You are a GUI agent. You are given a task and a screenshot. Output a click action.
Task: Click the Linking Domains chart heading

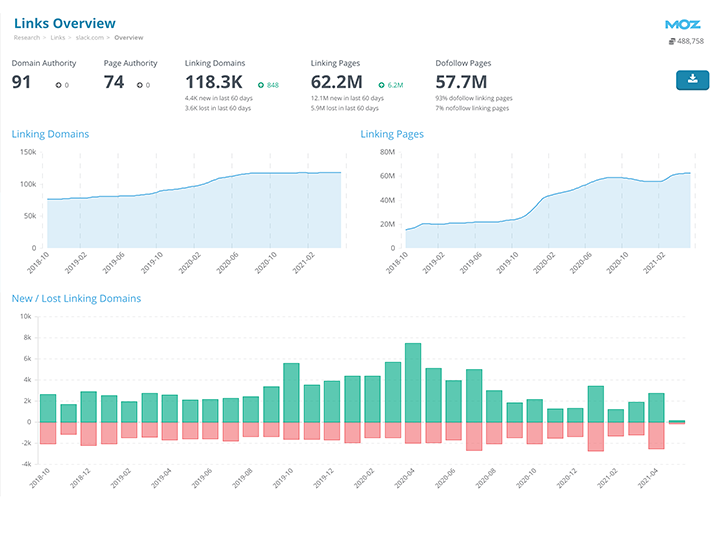[50, 134]
